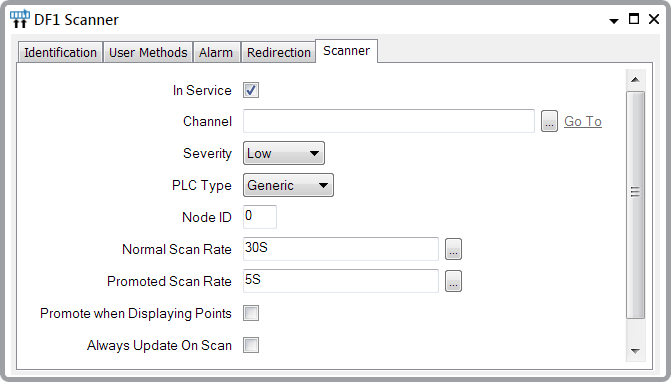Expand the Severity dropdown
671x382 pixels.
click(284, 153)
